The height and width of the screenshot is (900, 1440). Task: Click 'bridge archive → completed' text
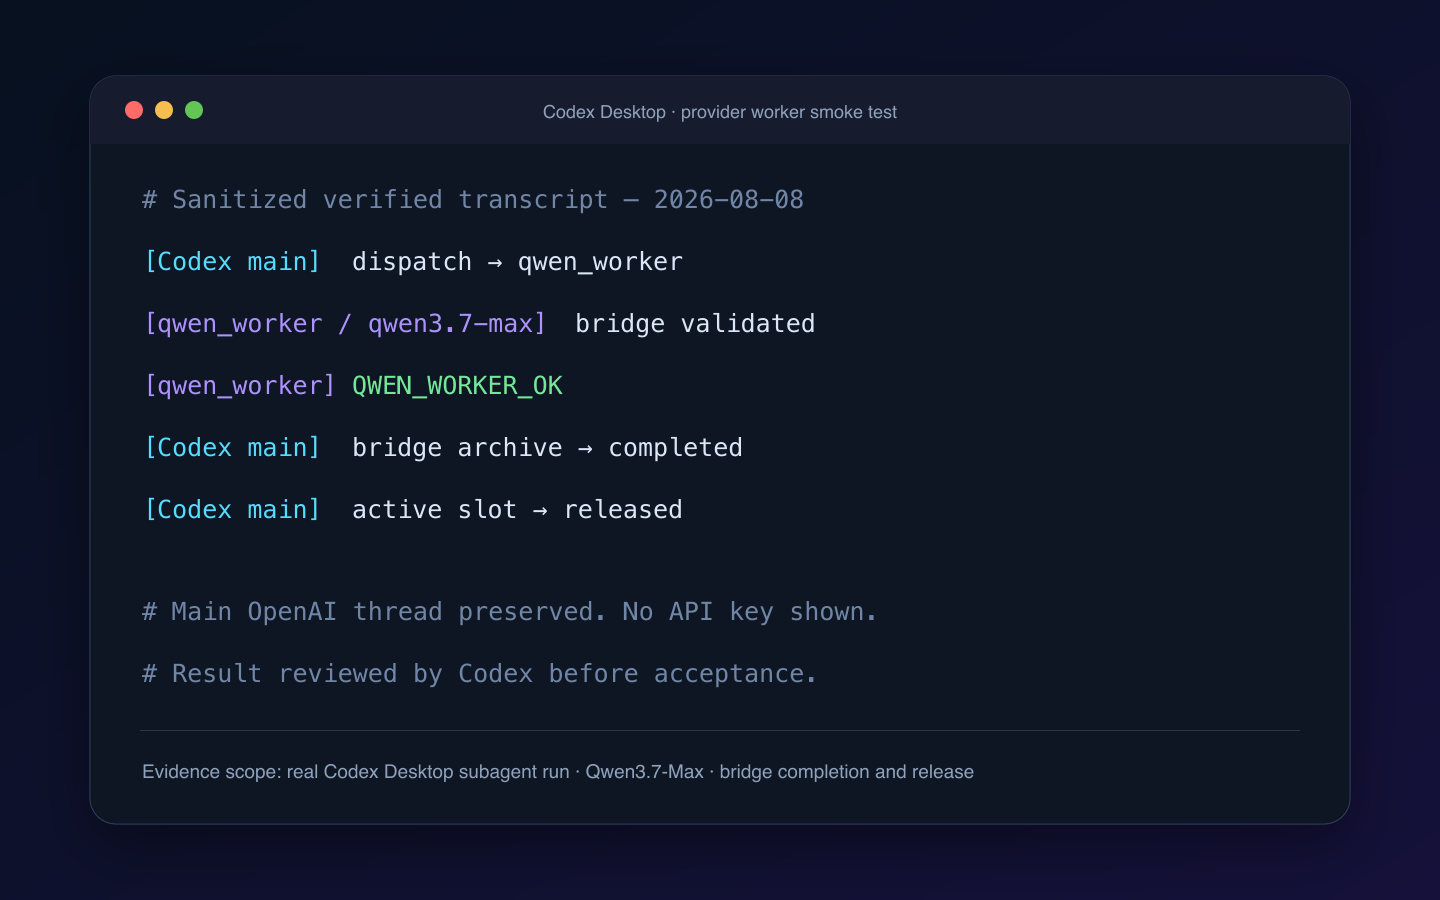pyautogui.click(x=547, y=448)
